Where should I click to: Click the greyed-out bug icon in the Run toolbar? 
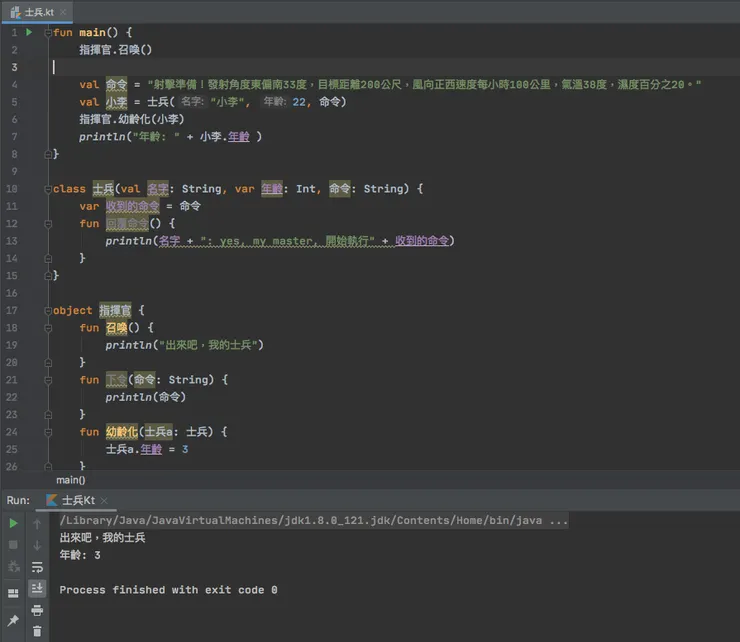point(13,566)
